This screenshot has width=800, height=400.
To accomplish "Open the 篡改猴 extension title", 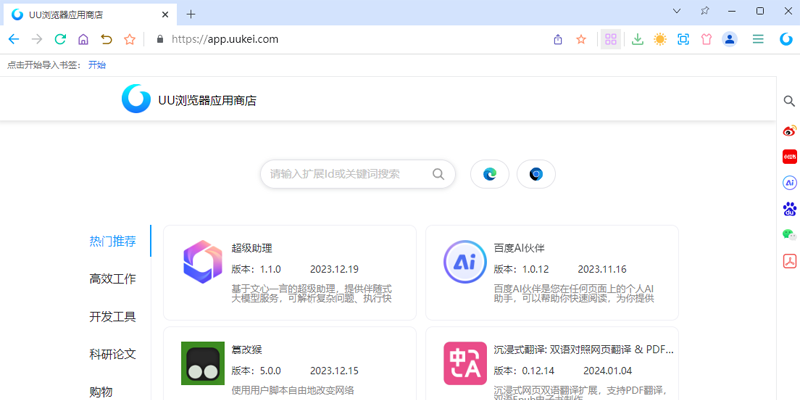I will 247,350.
